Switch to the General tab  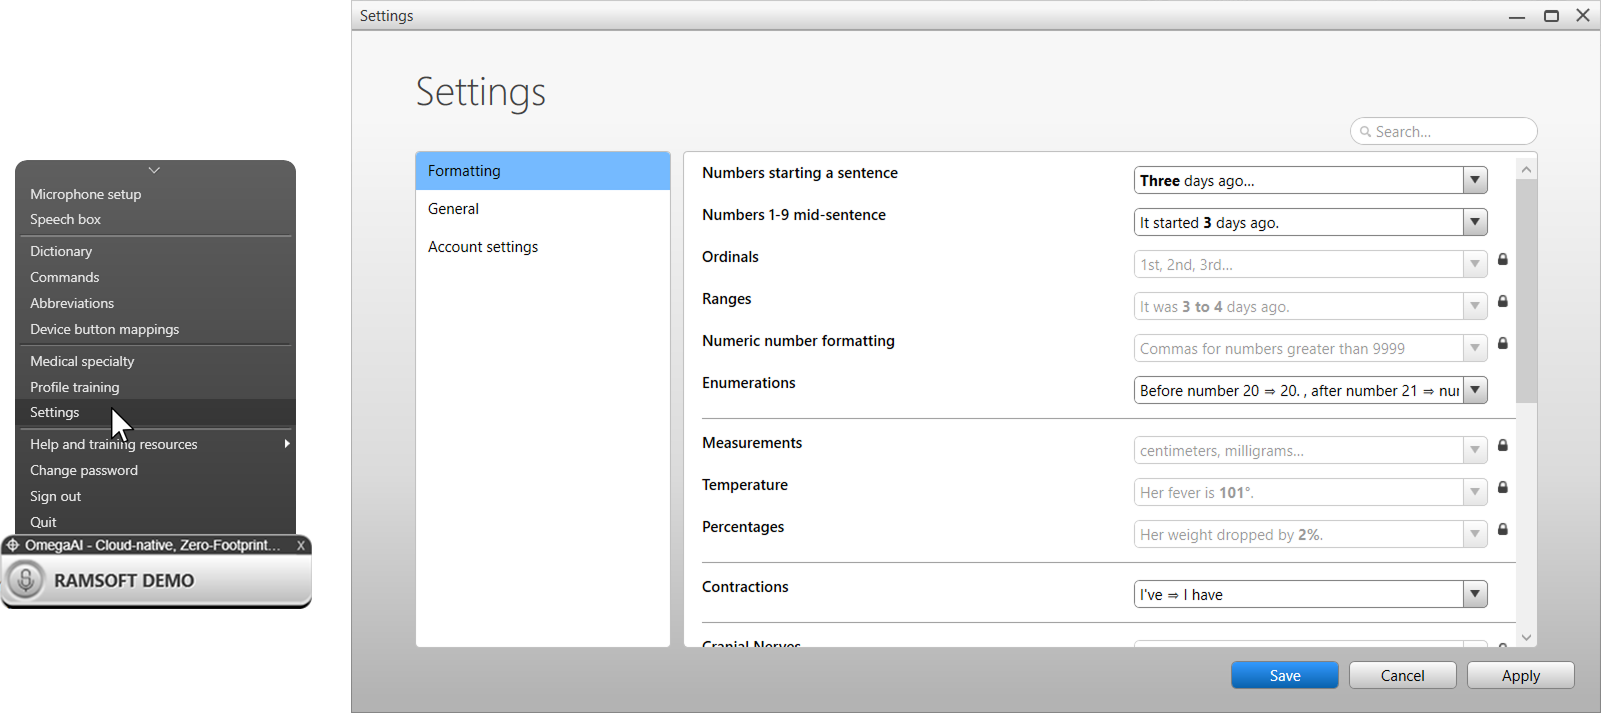coord(543,209)
